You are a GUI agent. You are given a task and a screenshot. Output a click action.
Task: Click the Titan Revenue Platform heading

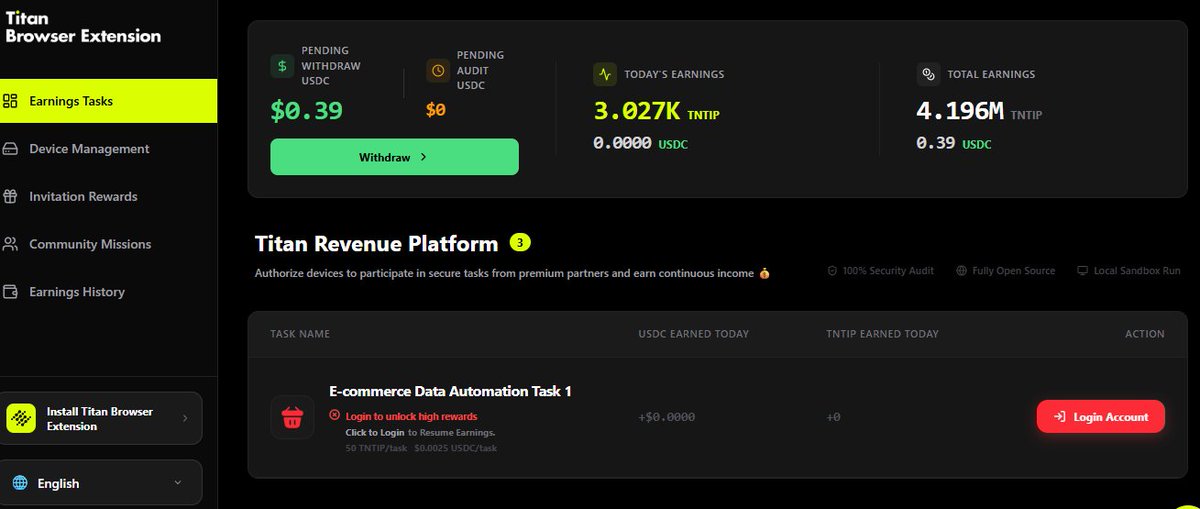click(x=376, y=244)
